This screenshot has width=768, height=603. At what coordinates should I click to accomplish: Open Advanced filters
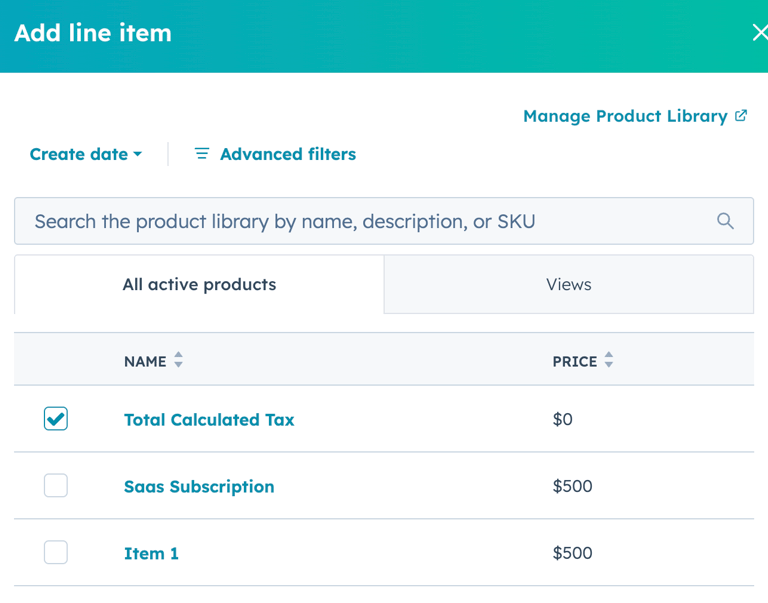click(x=287, y=154)
